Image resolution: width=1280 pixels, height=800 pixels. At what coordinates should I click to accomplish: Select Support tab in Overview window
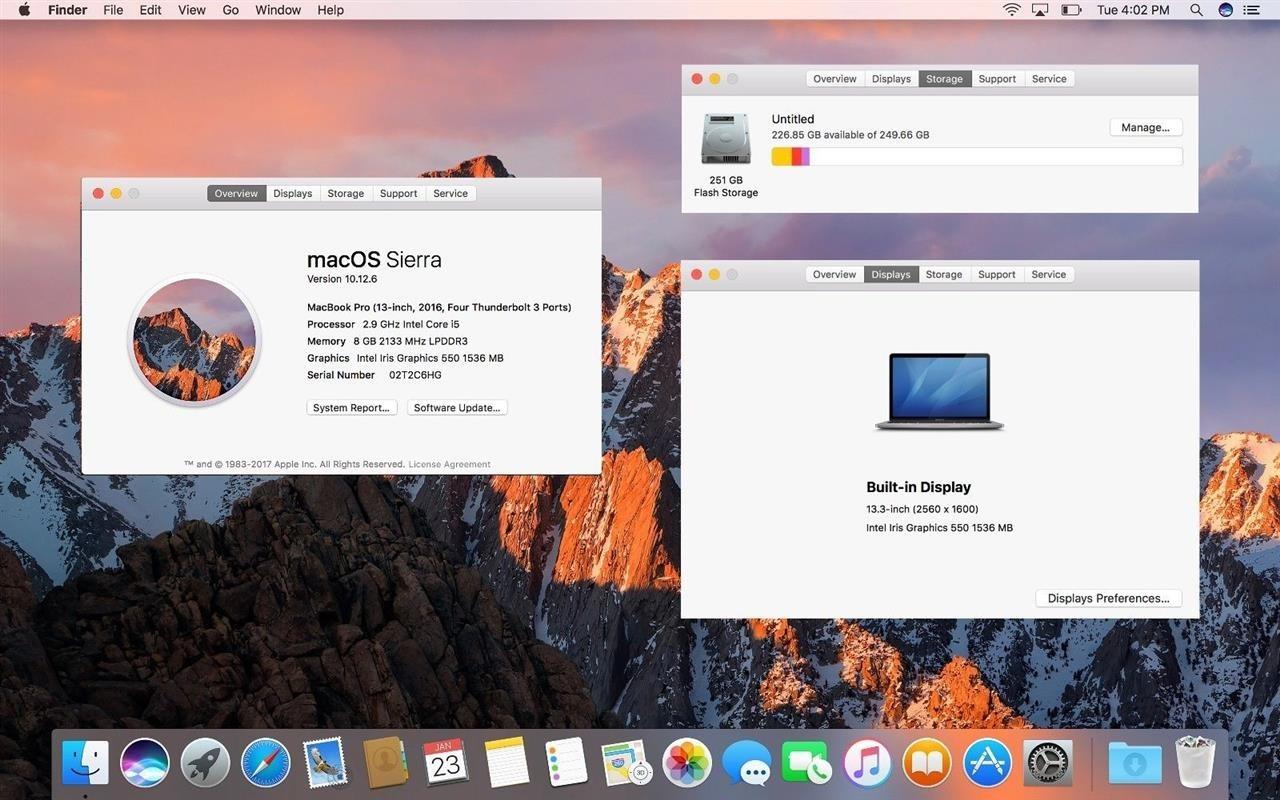[x=398, y=193]
